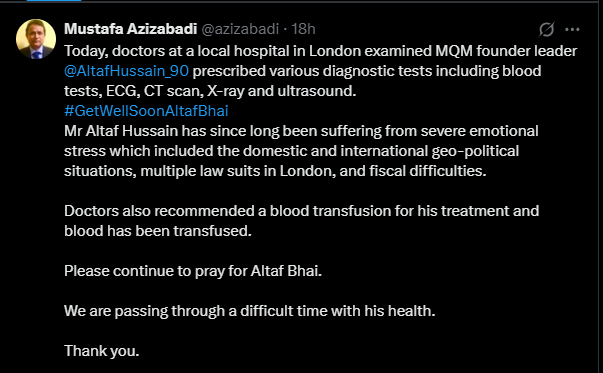Click the 'Please continue to pray for Altaf Bhai' line
The height and width of the screenshot is (373, 603).
193,271
